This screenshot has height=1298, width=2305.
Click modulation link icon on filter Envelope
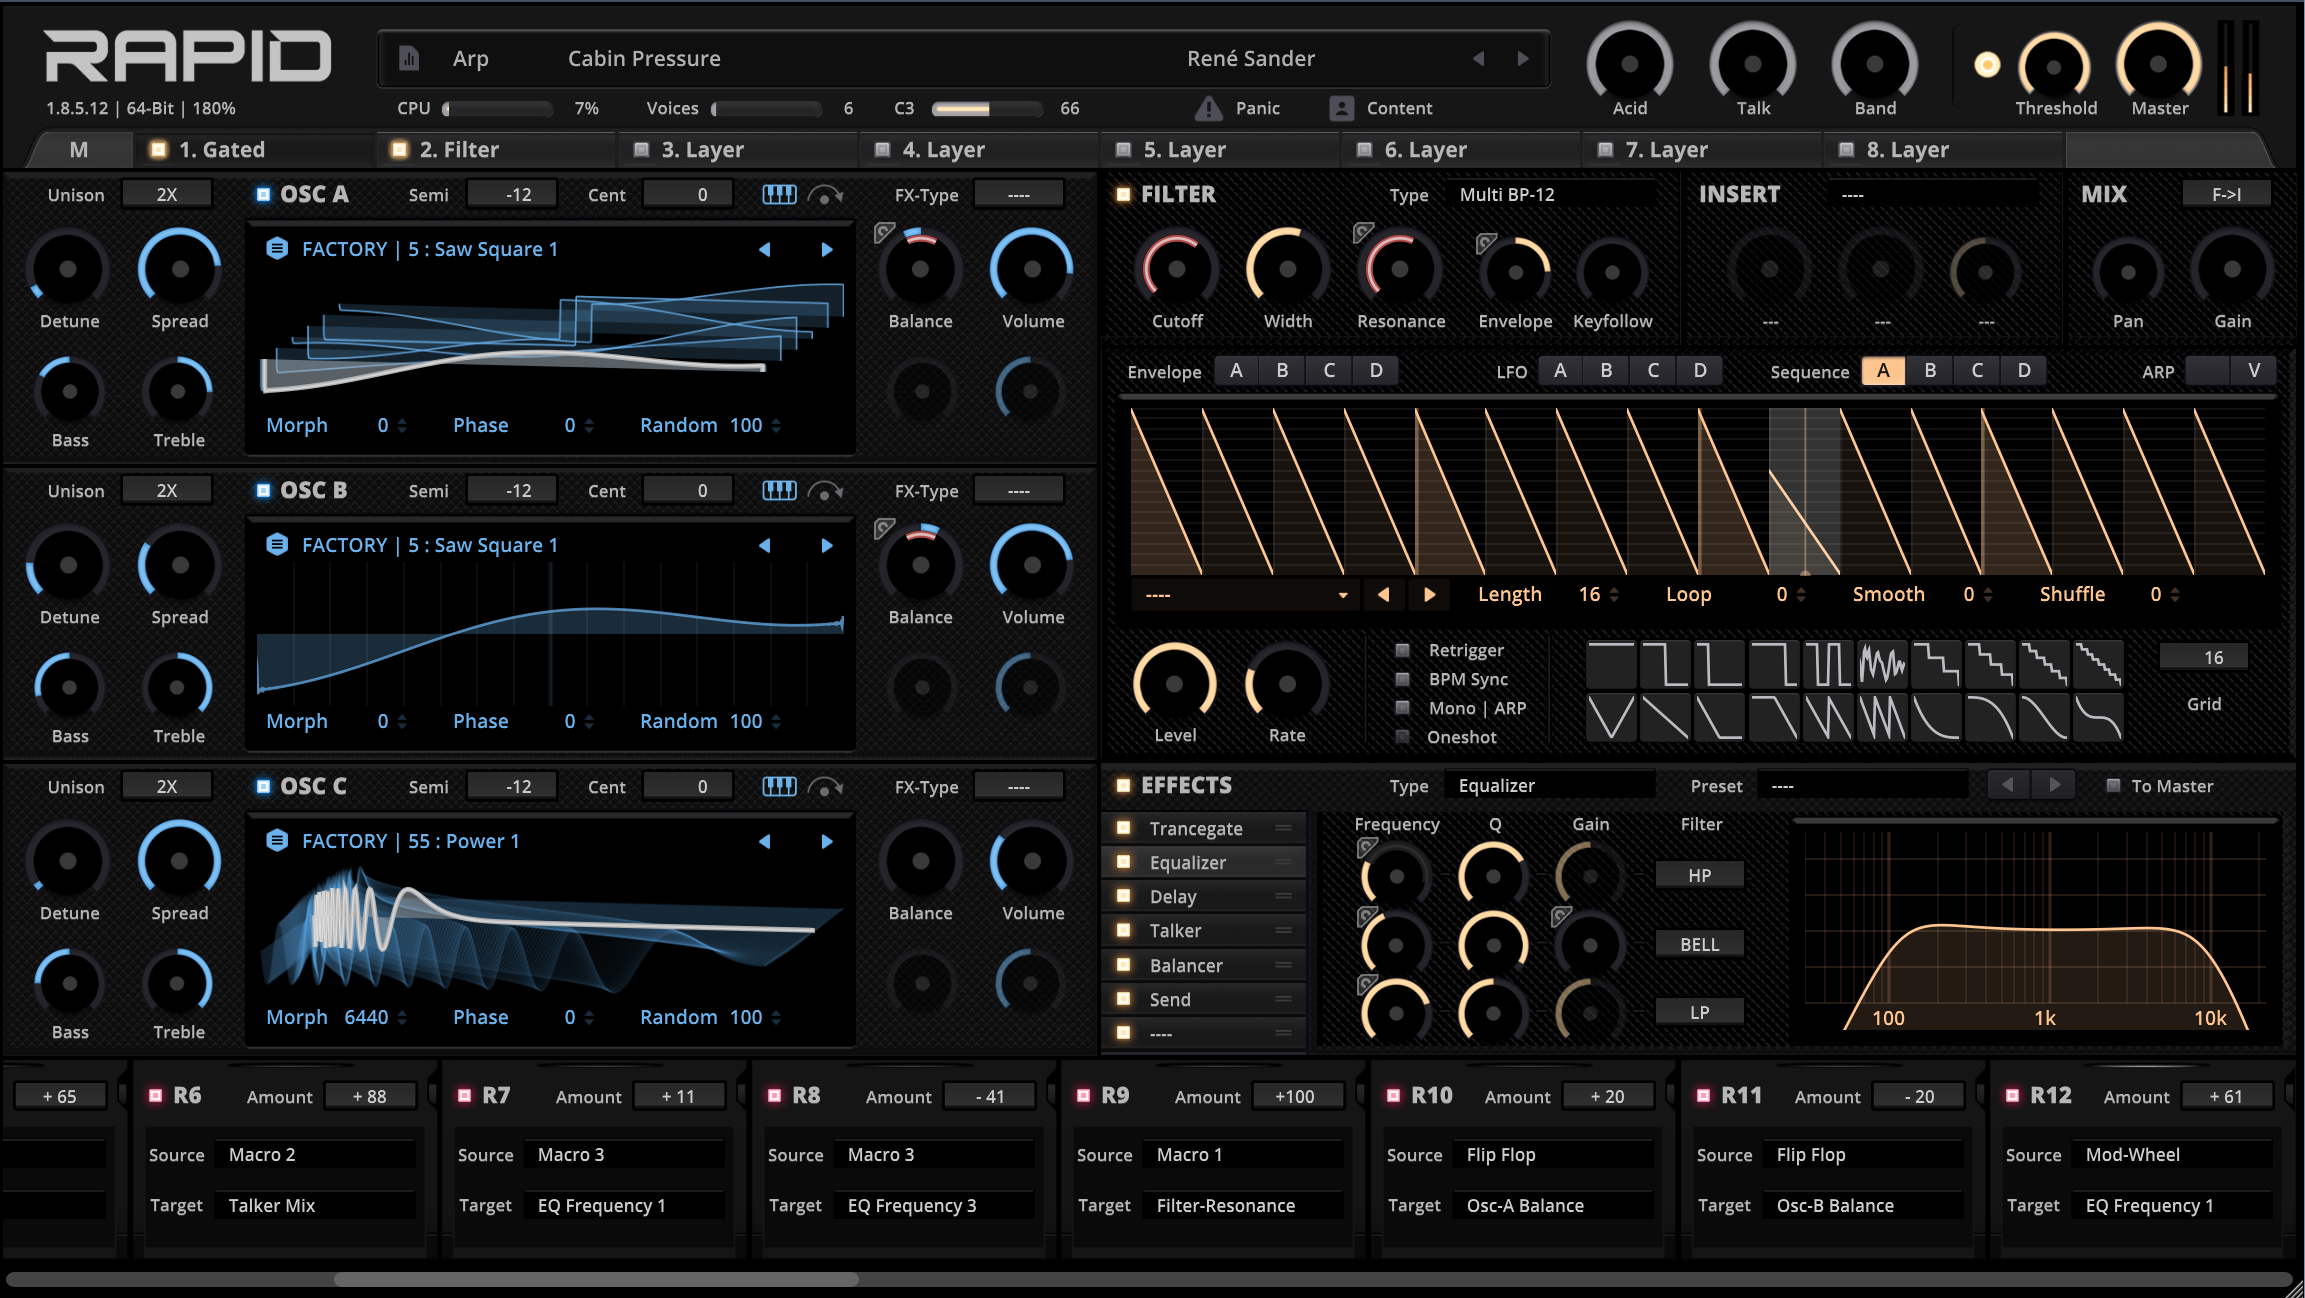tap(1487, 243)
